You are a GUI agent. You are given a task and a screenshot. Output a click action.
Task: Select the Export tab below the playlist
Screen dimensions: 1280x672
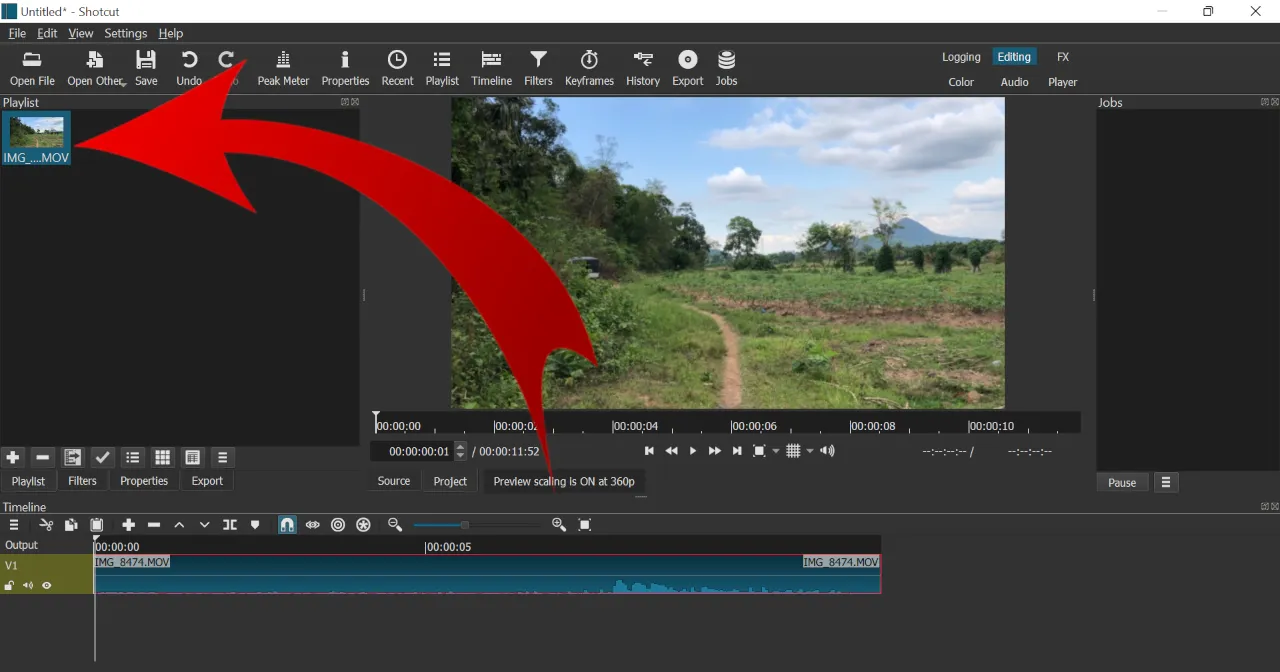[207, 481]
